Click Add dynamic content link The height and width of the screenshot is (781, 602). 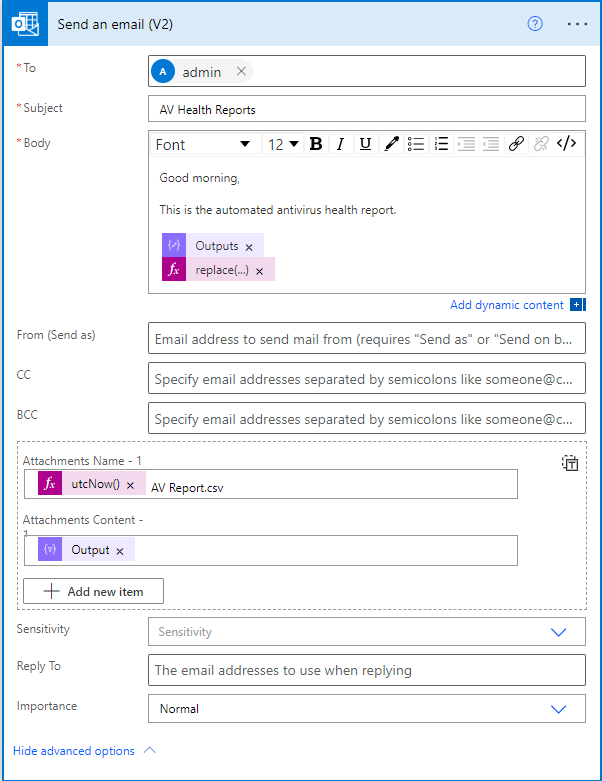507,305
